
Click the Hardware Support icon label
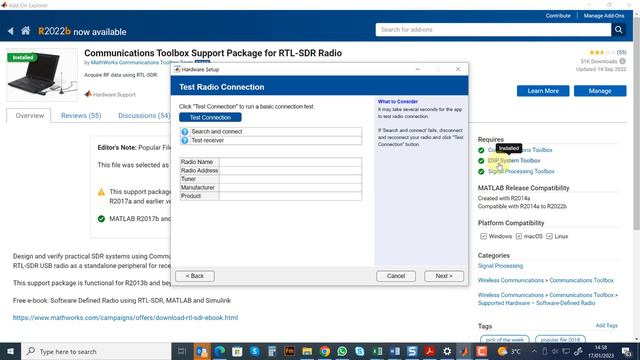[x=110, y=94]
